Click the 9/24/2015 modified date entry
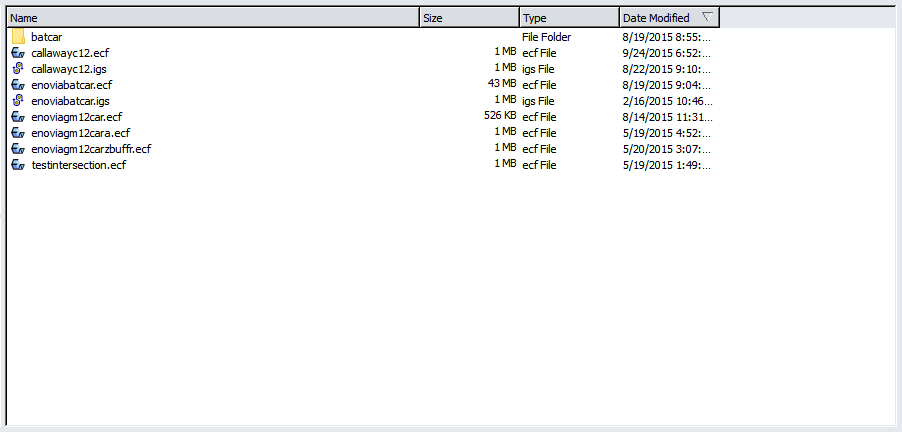902x432 pixels. 666,53
